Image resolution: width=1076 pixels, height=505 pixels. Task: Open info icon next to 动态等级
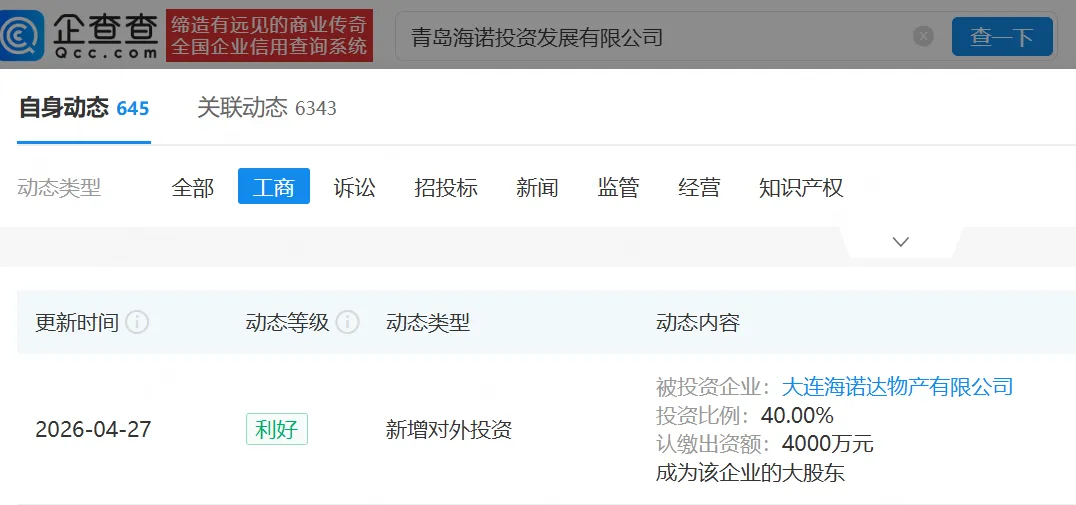pos(347,322)
